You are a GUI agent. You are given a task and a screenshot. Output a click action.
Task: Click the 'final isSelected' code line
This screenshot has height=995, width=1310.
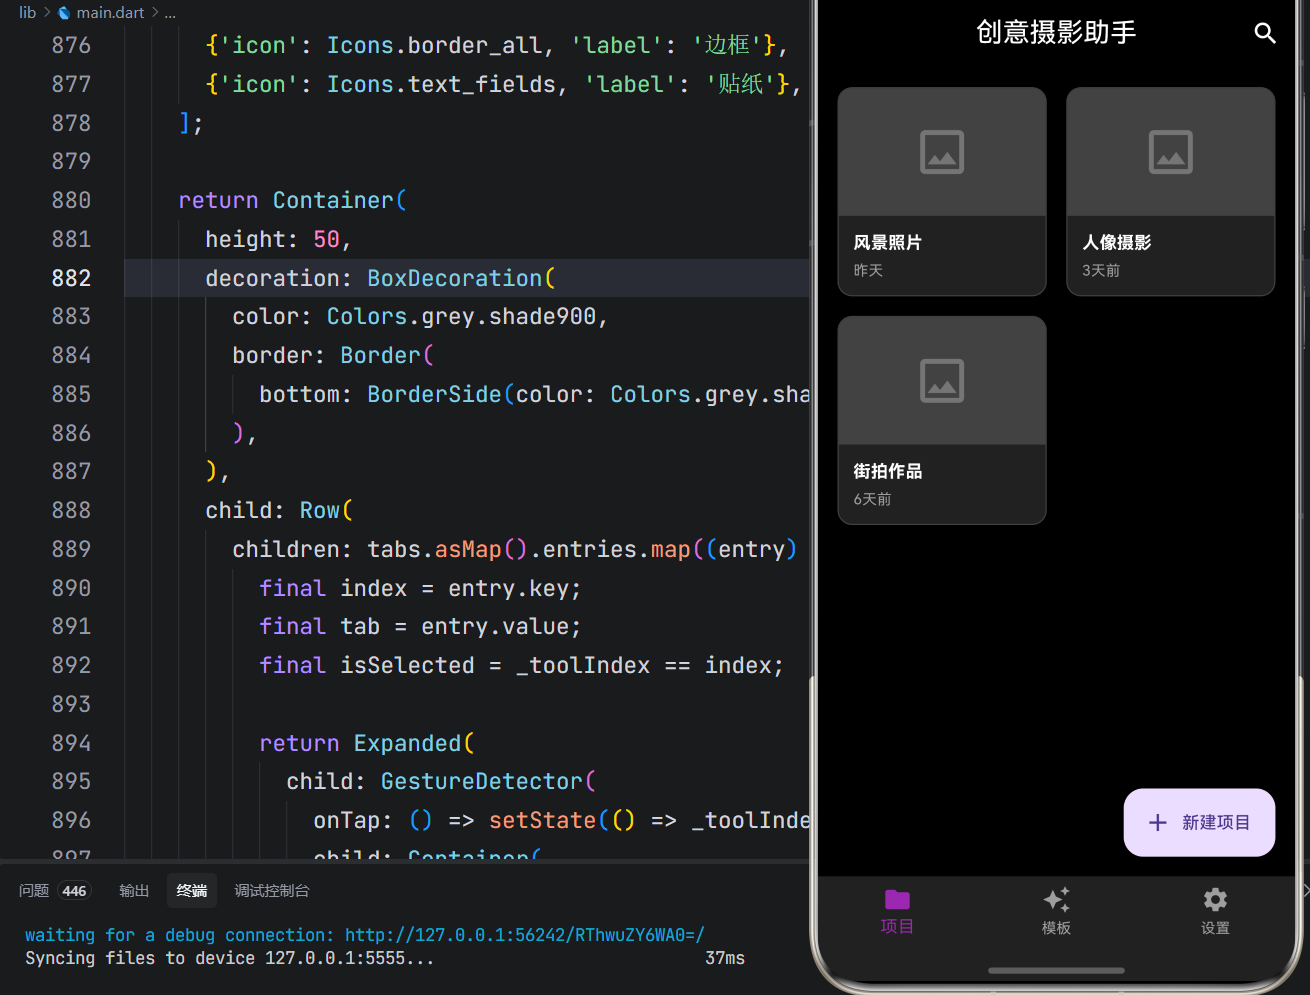(x=521, y=665)
